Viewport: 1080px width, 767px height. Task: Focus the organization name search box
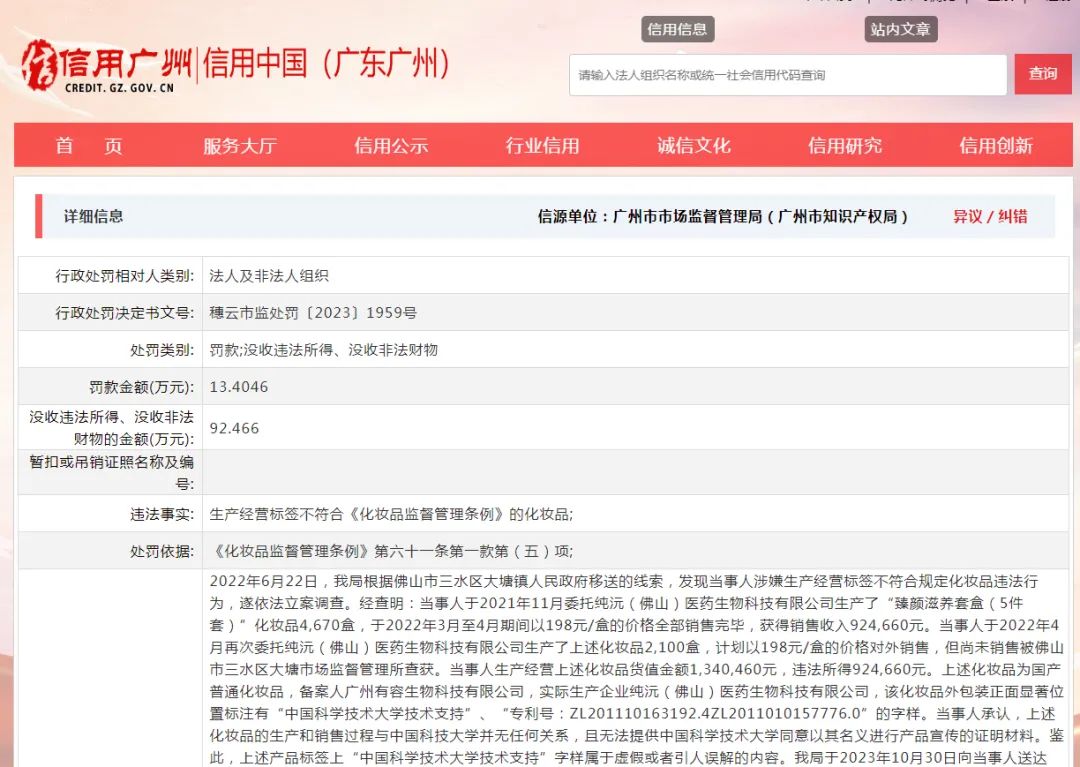[787, 75]
